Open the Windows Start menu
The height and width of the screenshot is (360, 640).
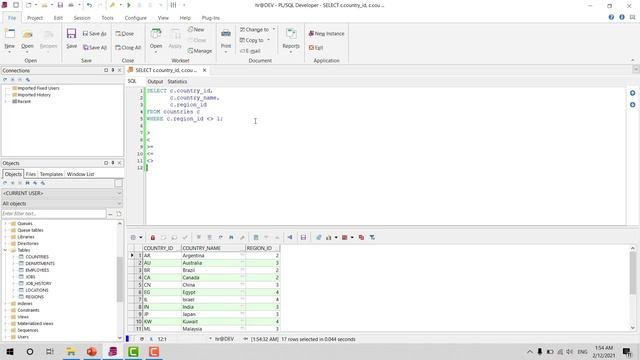click(10, 351)
